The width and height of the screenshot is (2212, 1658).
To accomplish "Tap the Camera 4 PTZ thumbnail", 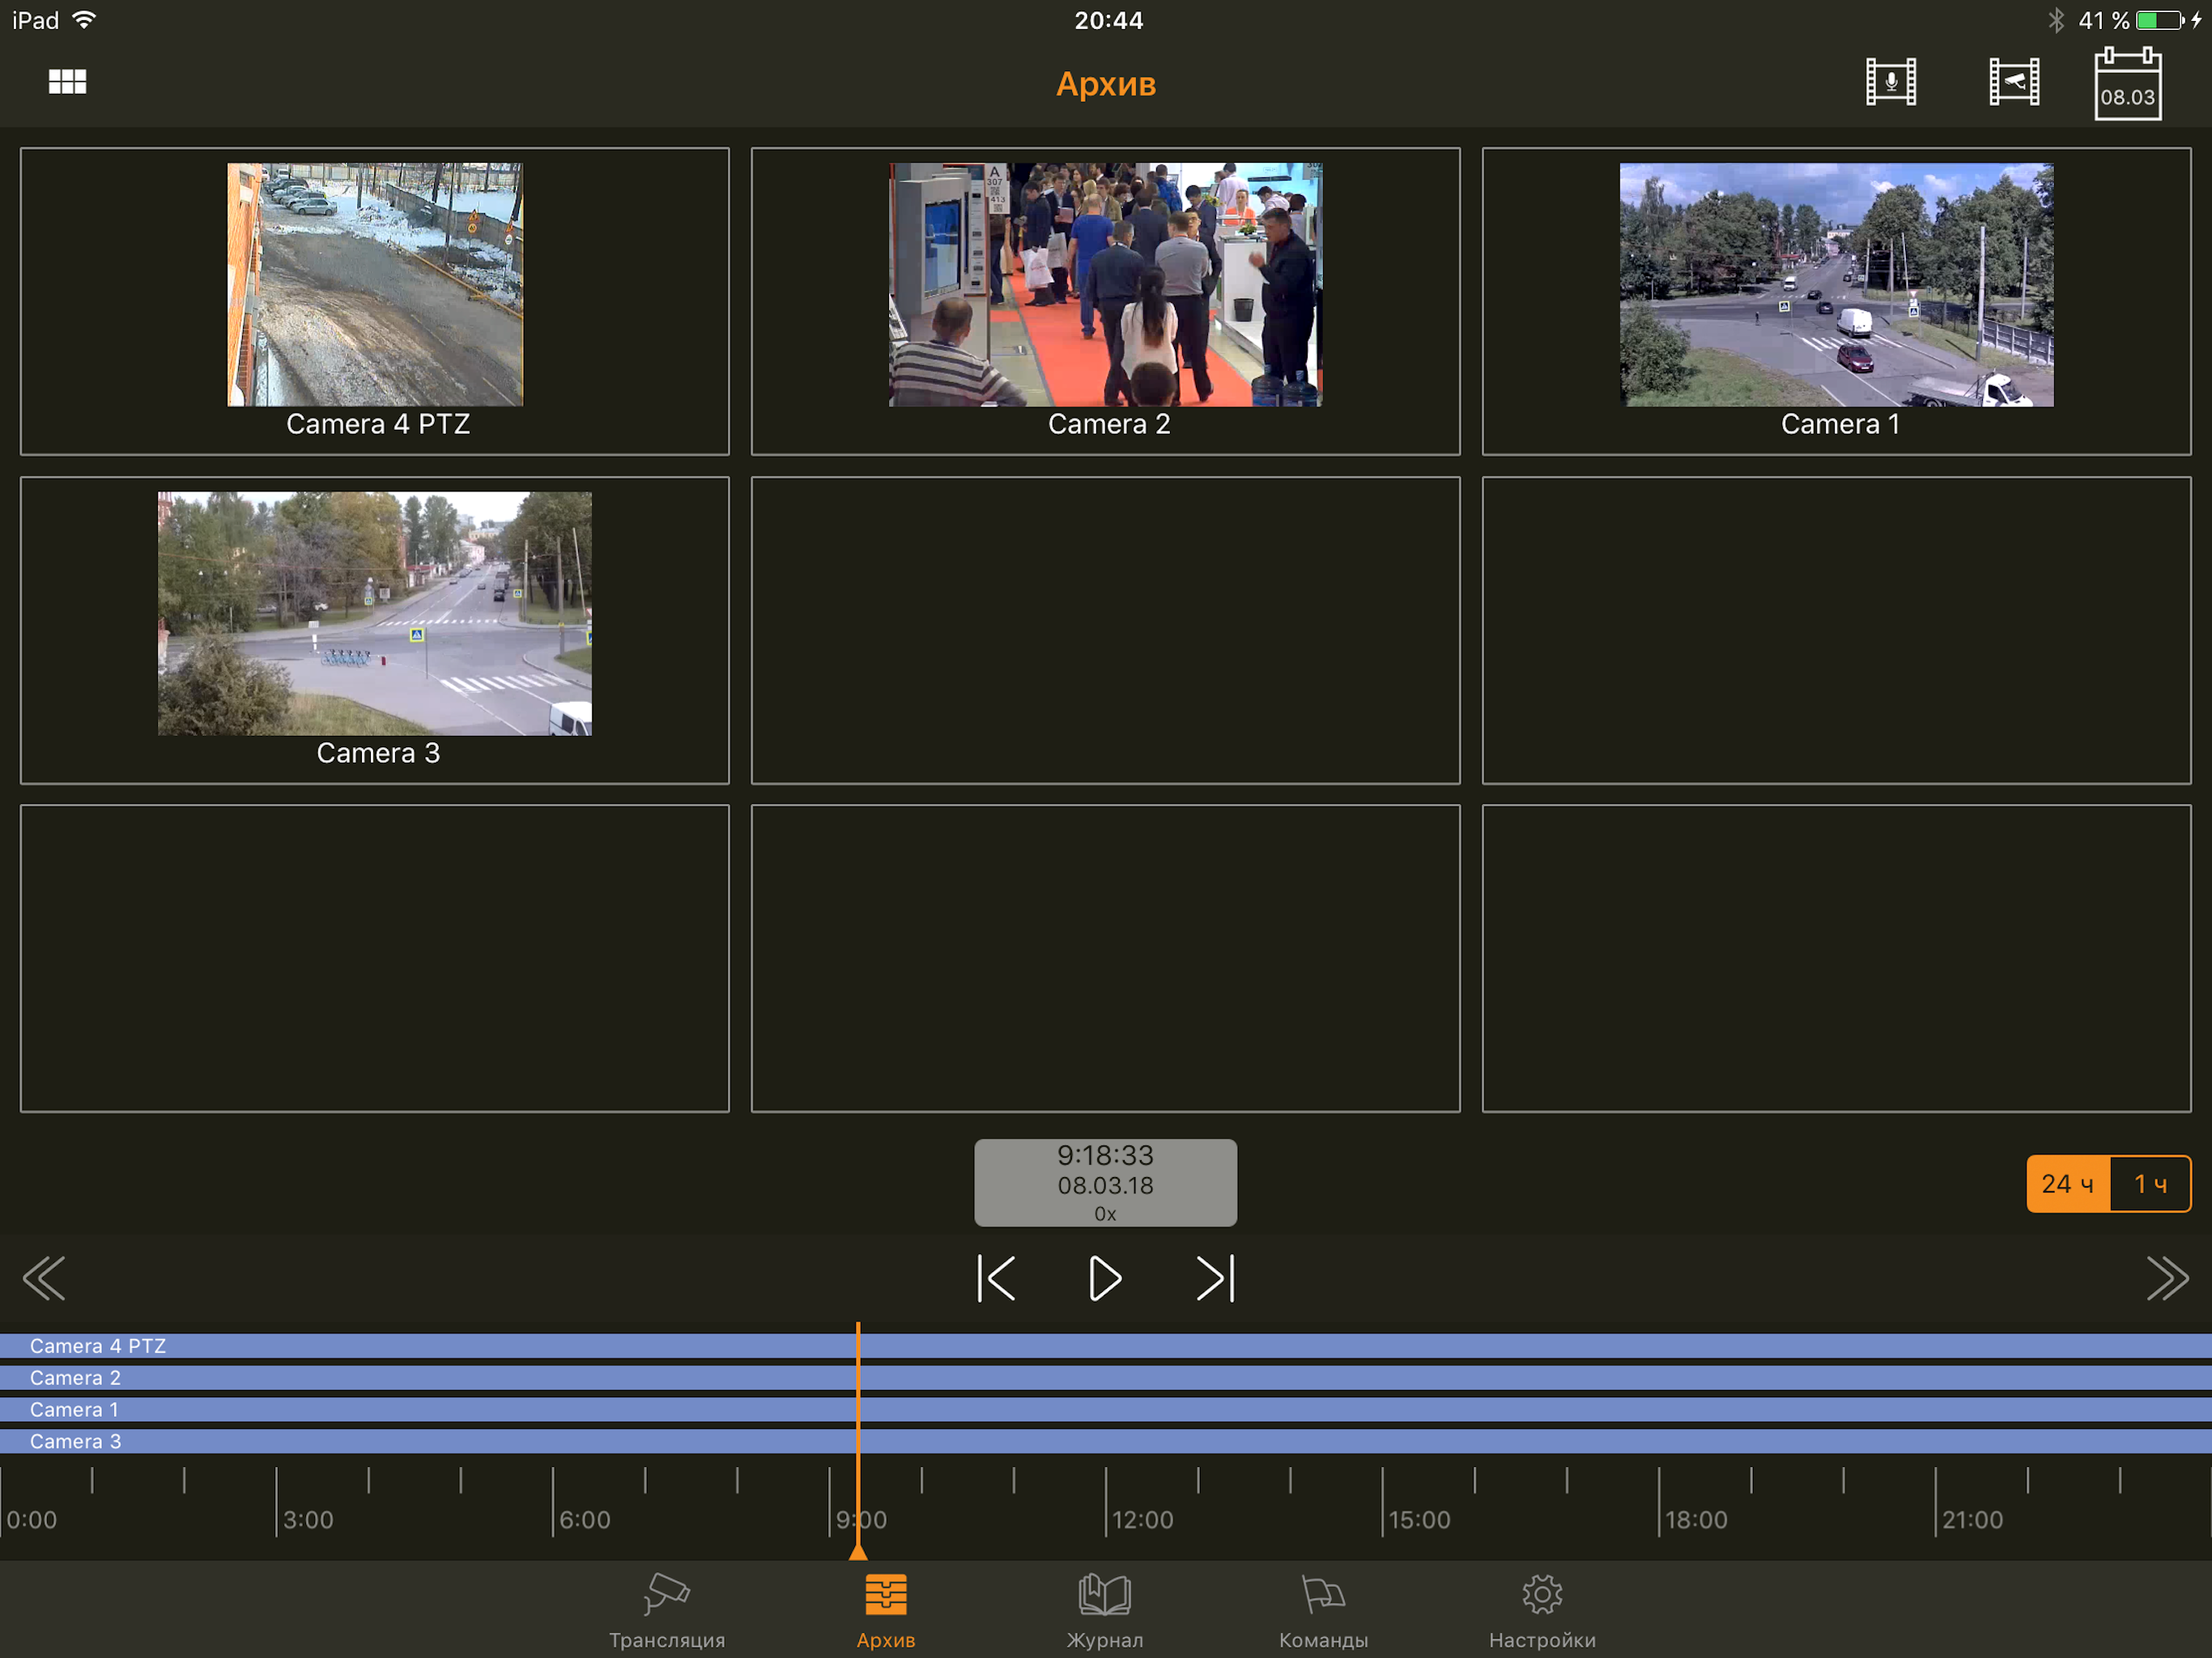I will pyautogui.click(x=375, y=284).
